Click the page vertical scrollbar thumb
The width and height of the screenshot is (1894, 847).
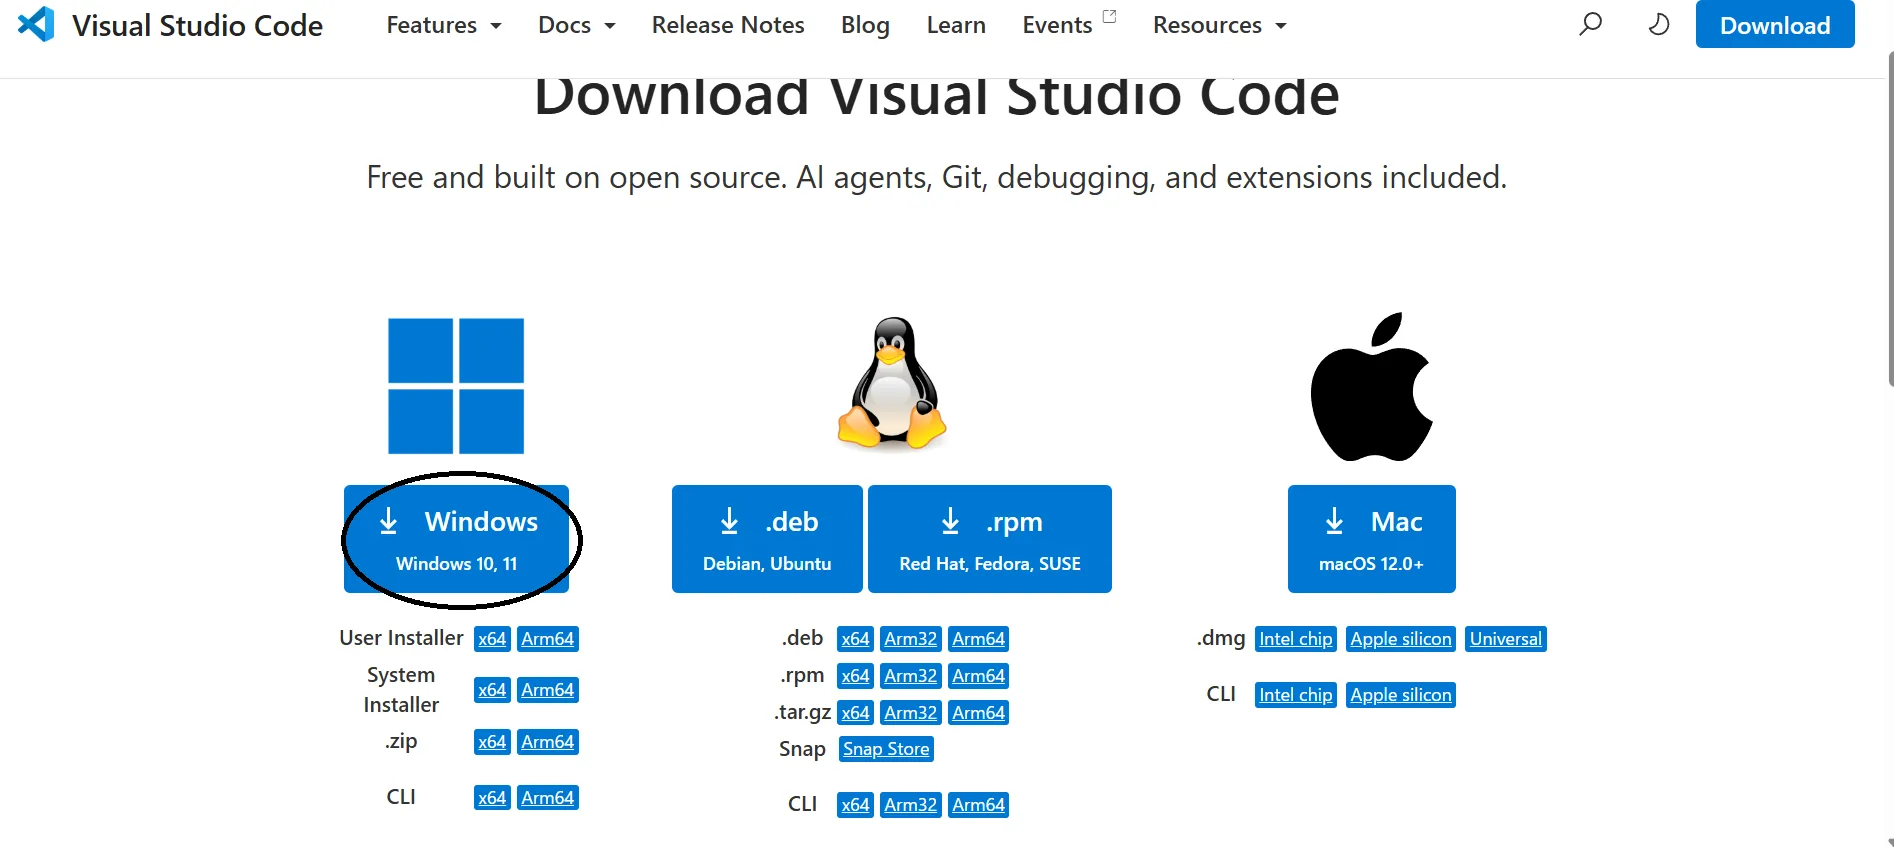pos(1890,220)
